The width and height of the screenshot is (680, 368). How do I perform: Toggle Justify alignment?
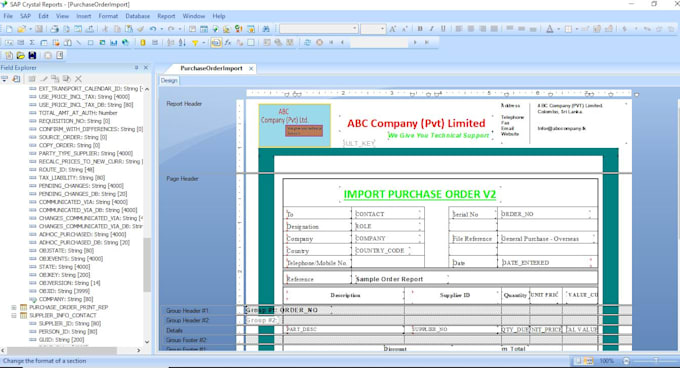click(x=494, y=29)
